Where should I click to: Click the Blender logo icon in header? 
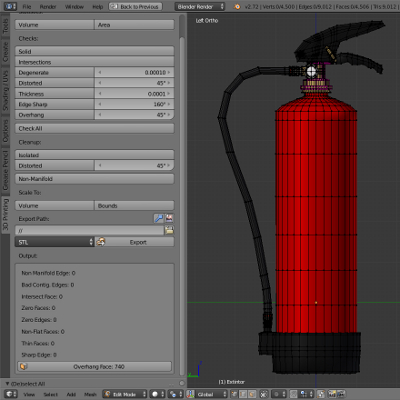pos(237,7)
